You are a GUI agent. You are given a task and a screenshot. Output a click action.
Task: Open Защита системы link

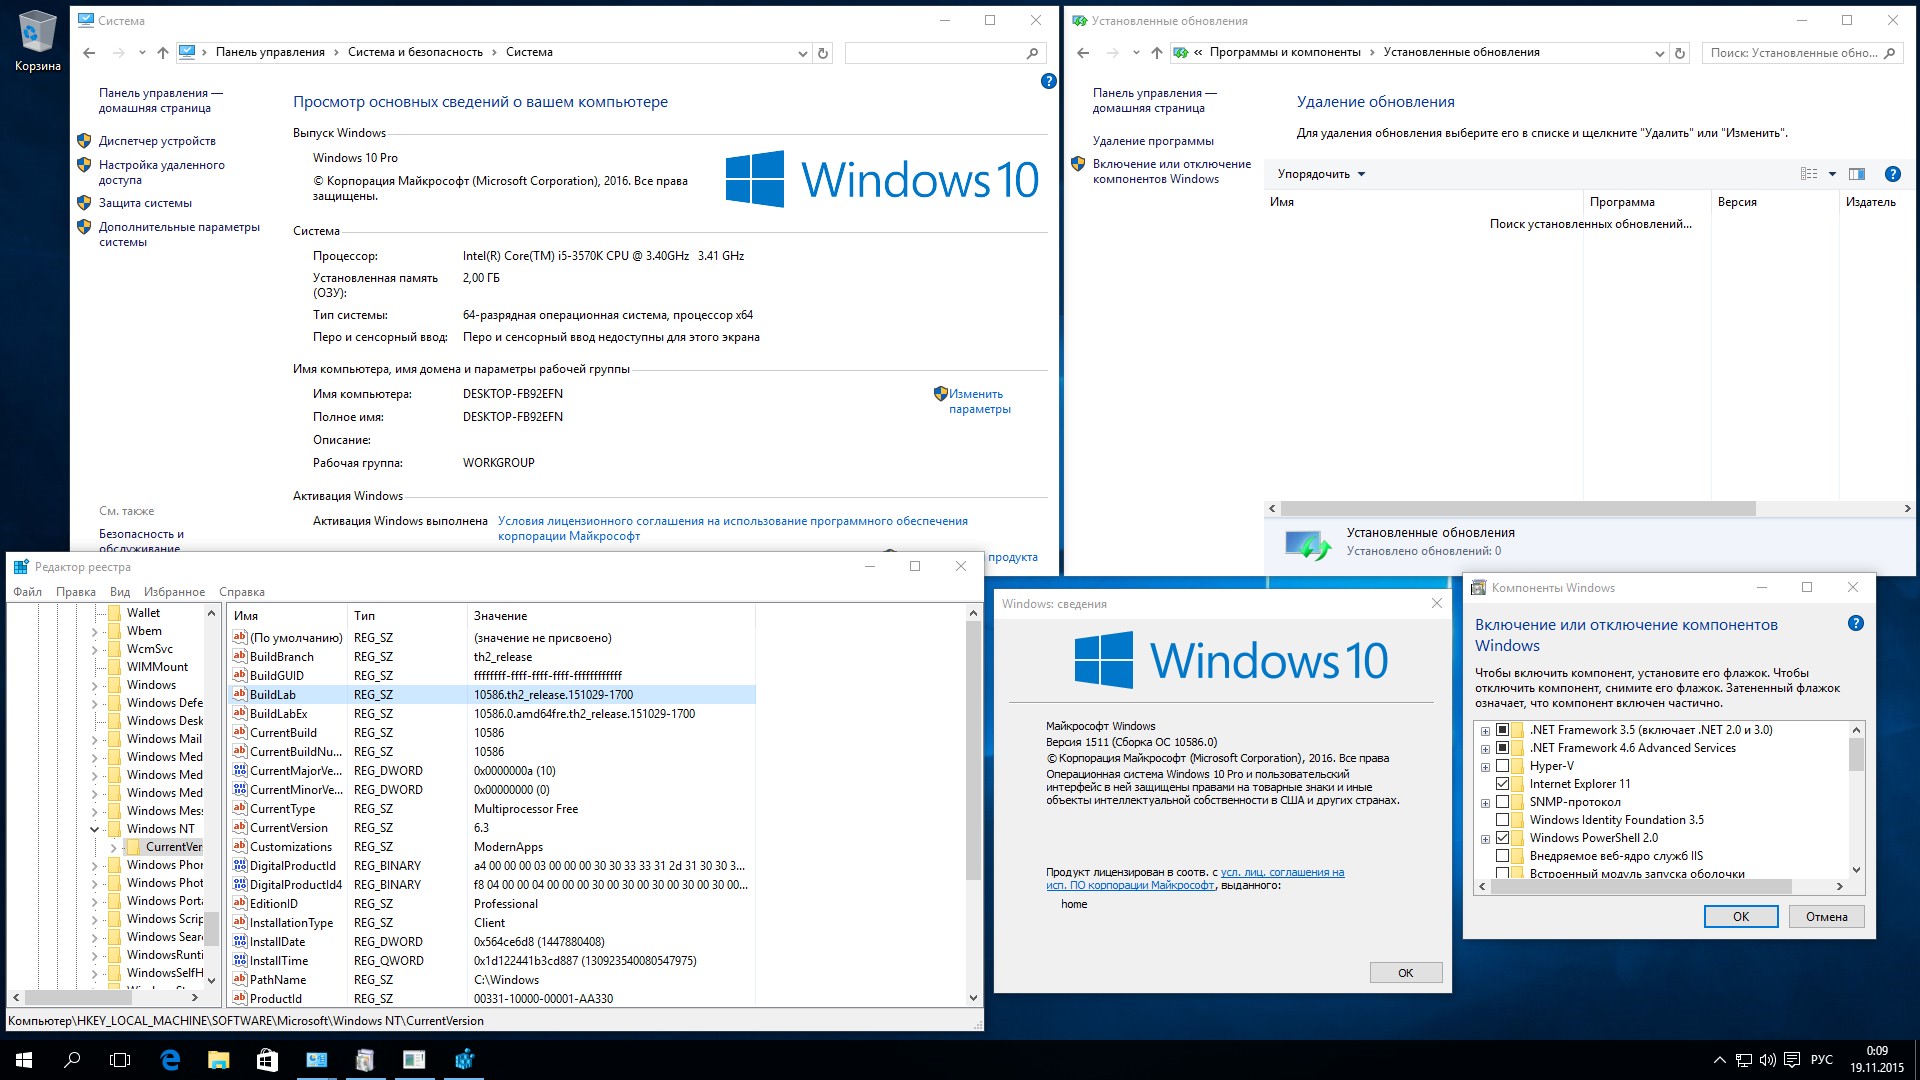(145, 203)
